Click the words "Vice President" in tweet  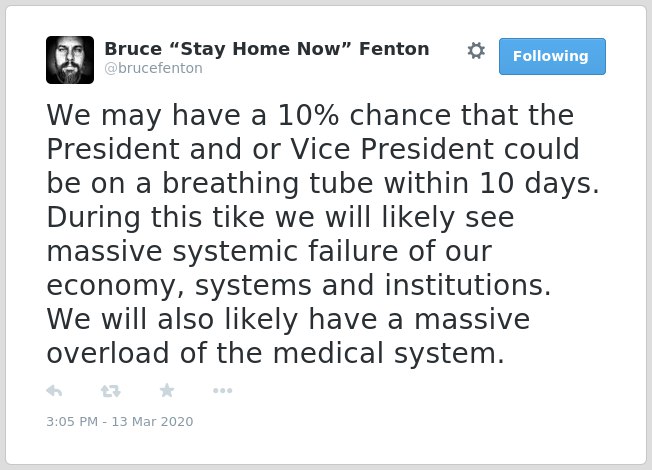click(392, 149)
